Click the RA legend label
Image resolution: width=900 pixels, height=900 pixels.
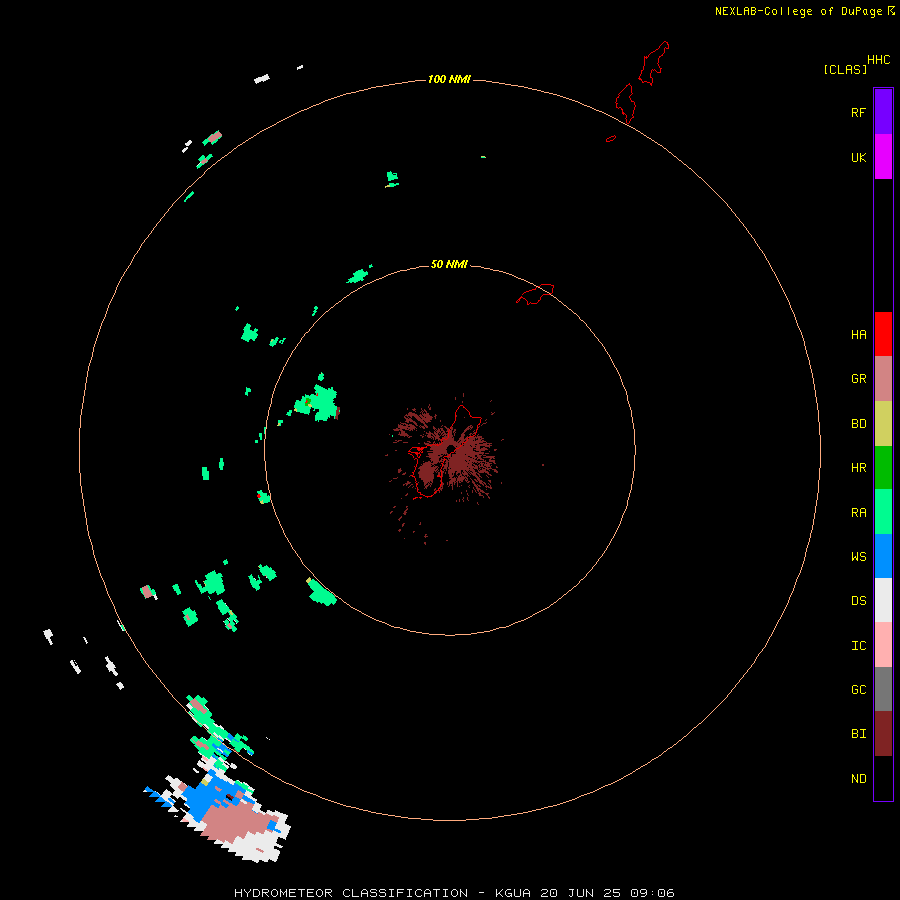(858, 513)
